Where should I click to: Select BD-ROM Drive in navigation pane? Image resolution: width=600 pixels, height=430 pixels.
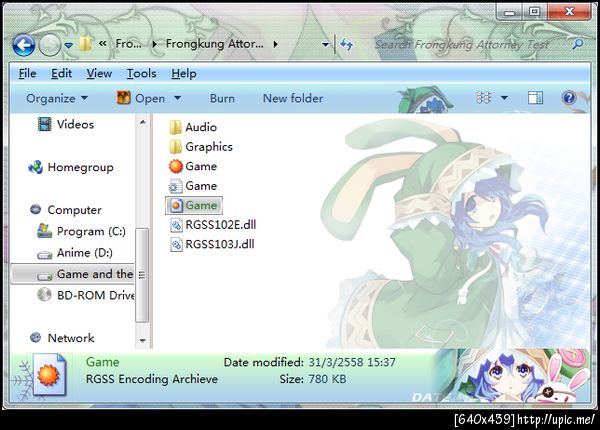click(x=96, y=295)
